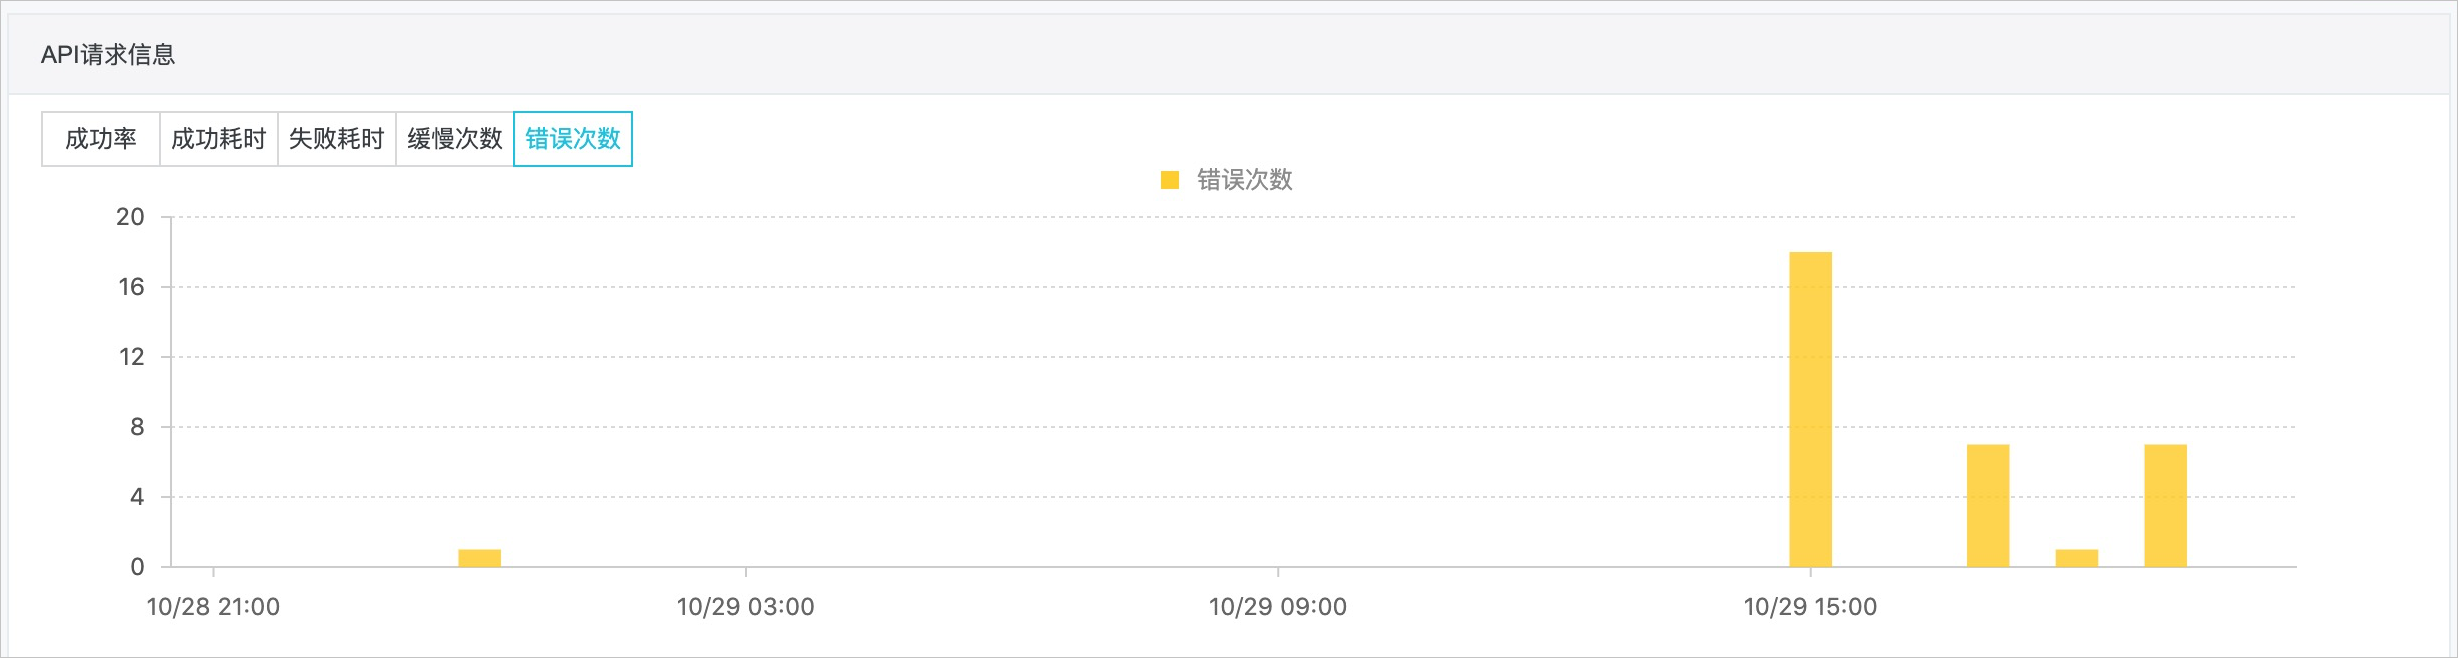Click the y-axis value 4
Viewport: 2458px width, 658px height.
pos(137,497)
